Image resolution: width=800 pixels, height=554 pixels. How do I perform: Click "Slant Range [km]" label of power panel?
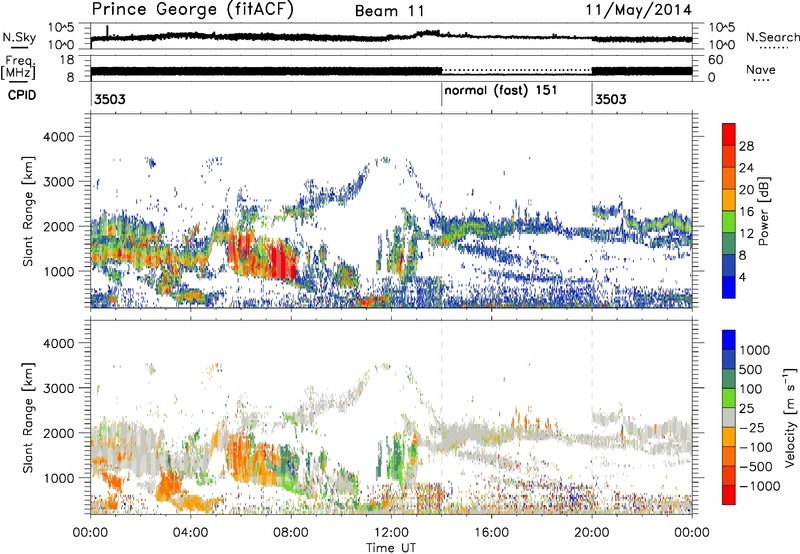pos(28,211)
